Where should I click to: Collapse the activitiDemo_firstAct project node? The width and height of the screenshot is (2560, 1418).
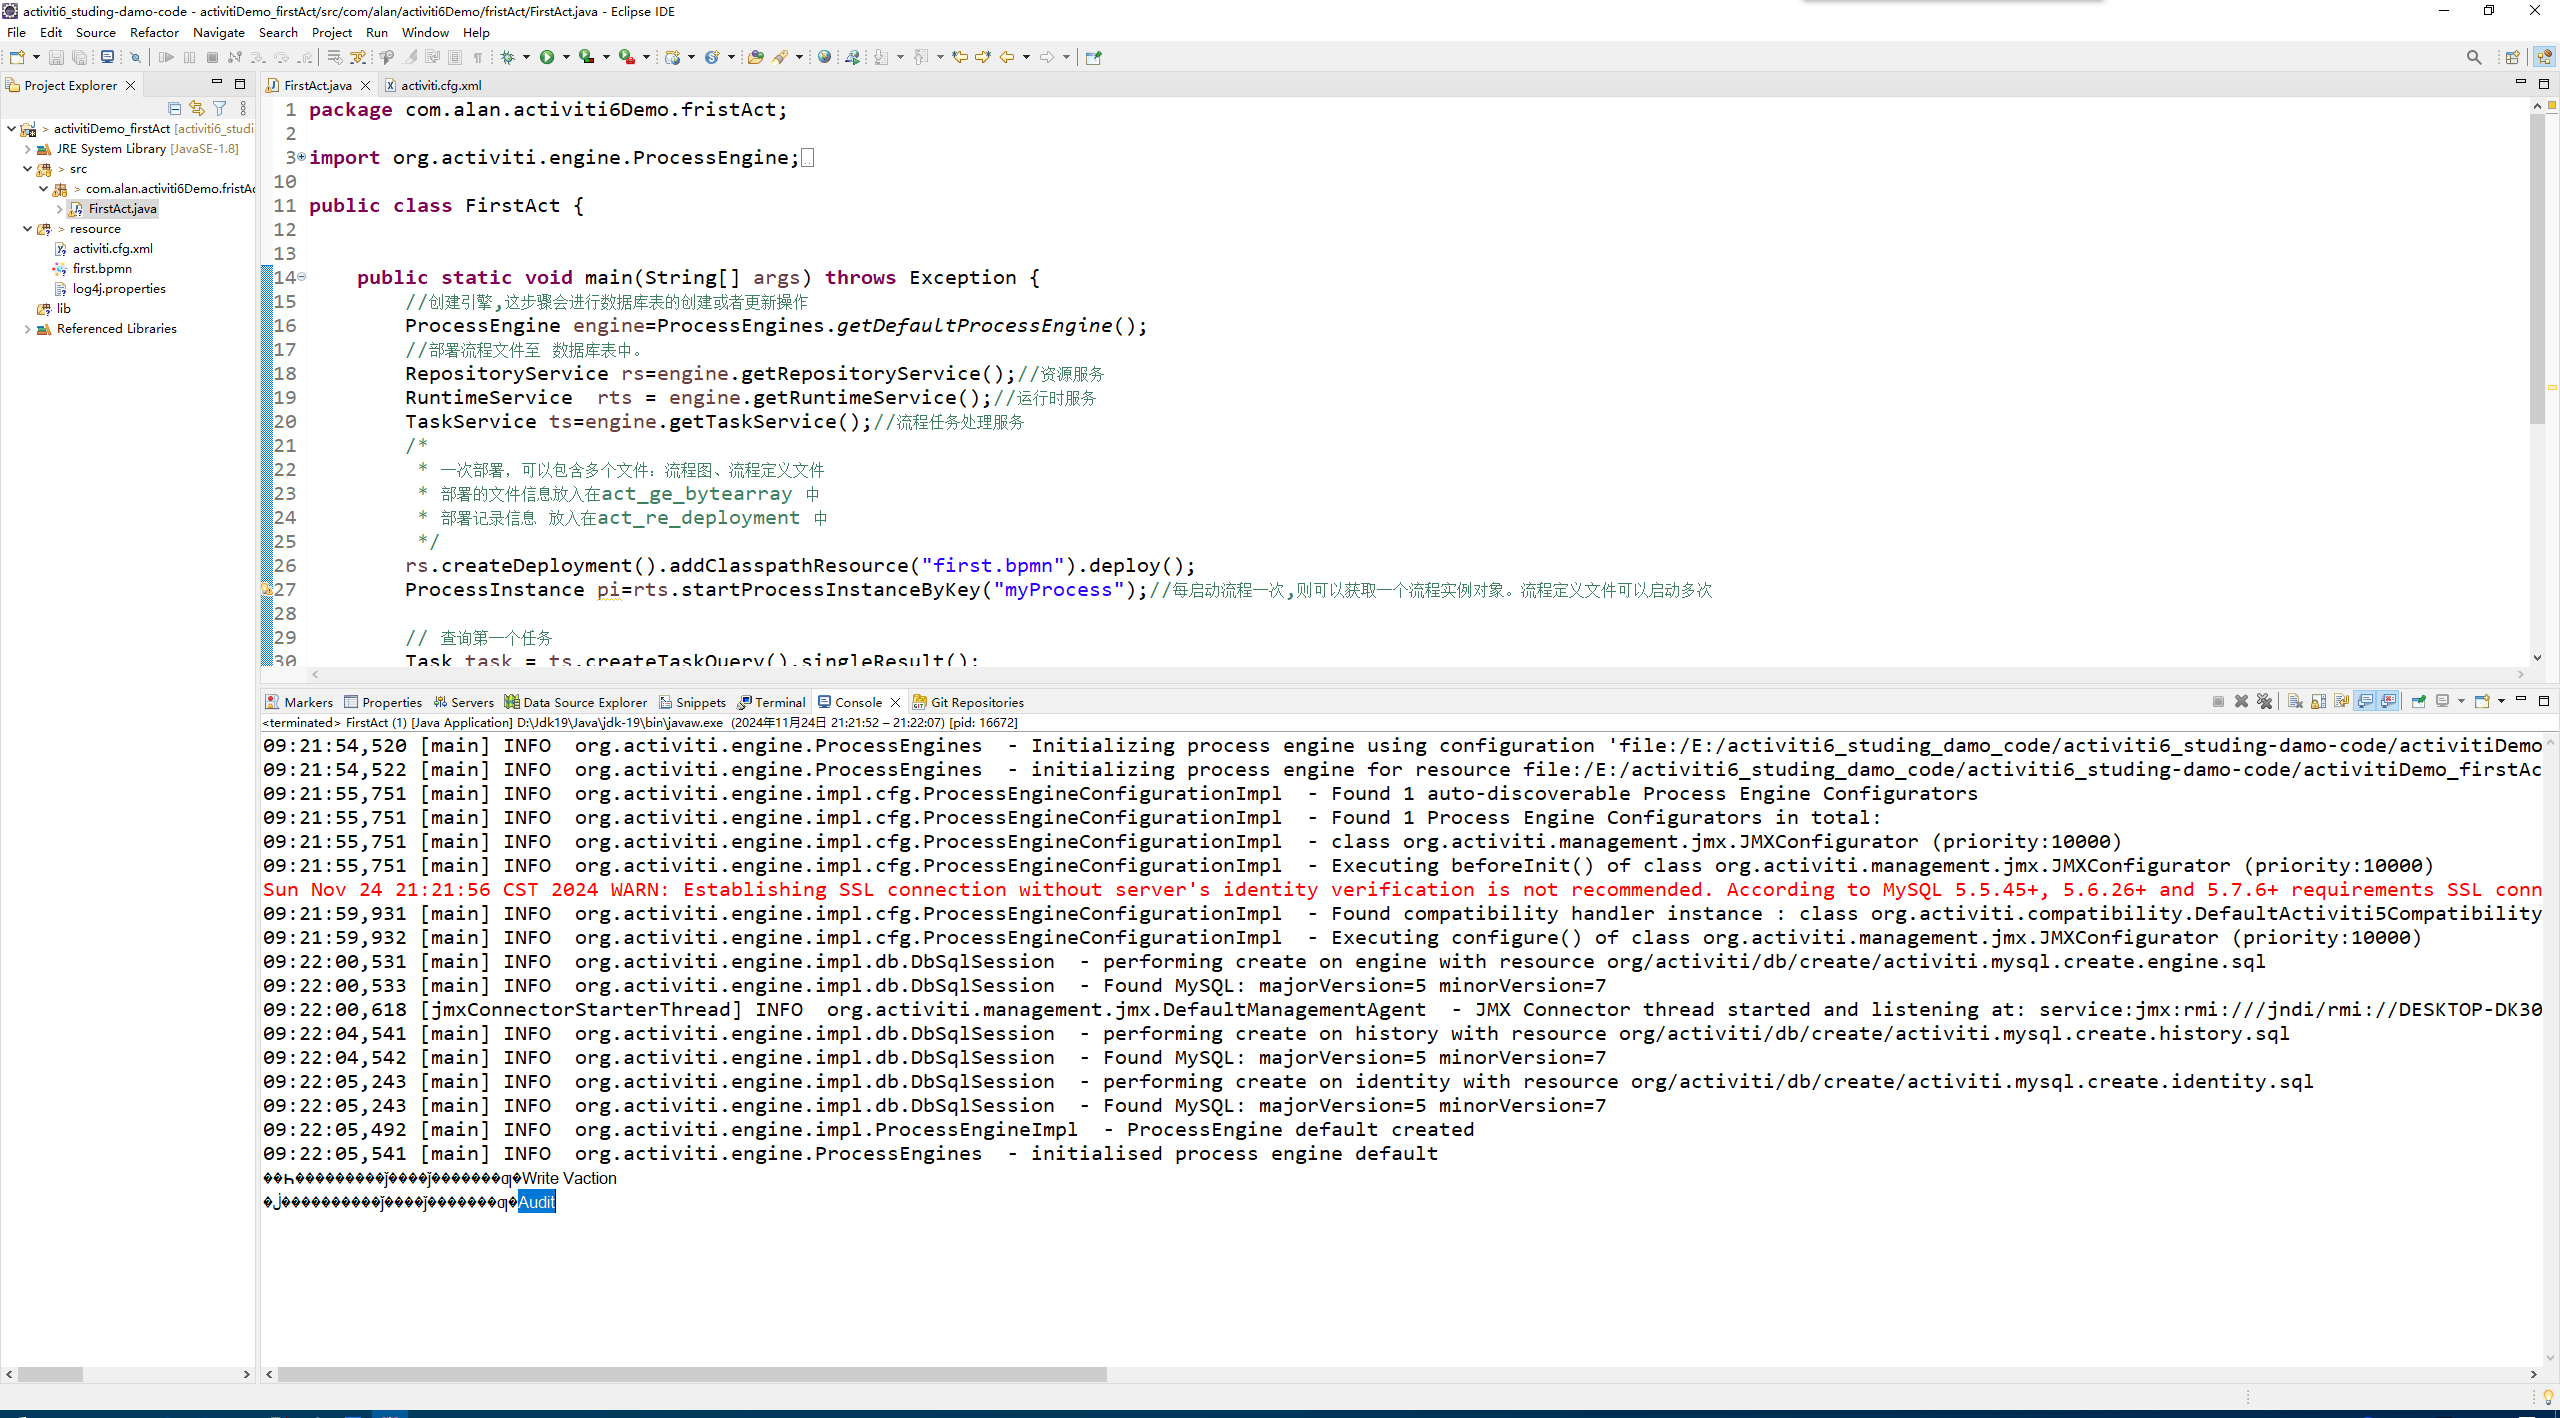[x=11, y=128]
